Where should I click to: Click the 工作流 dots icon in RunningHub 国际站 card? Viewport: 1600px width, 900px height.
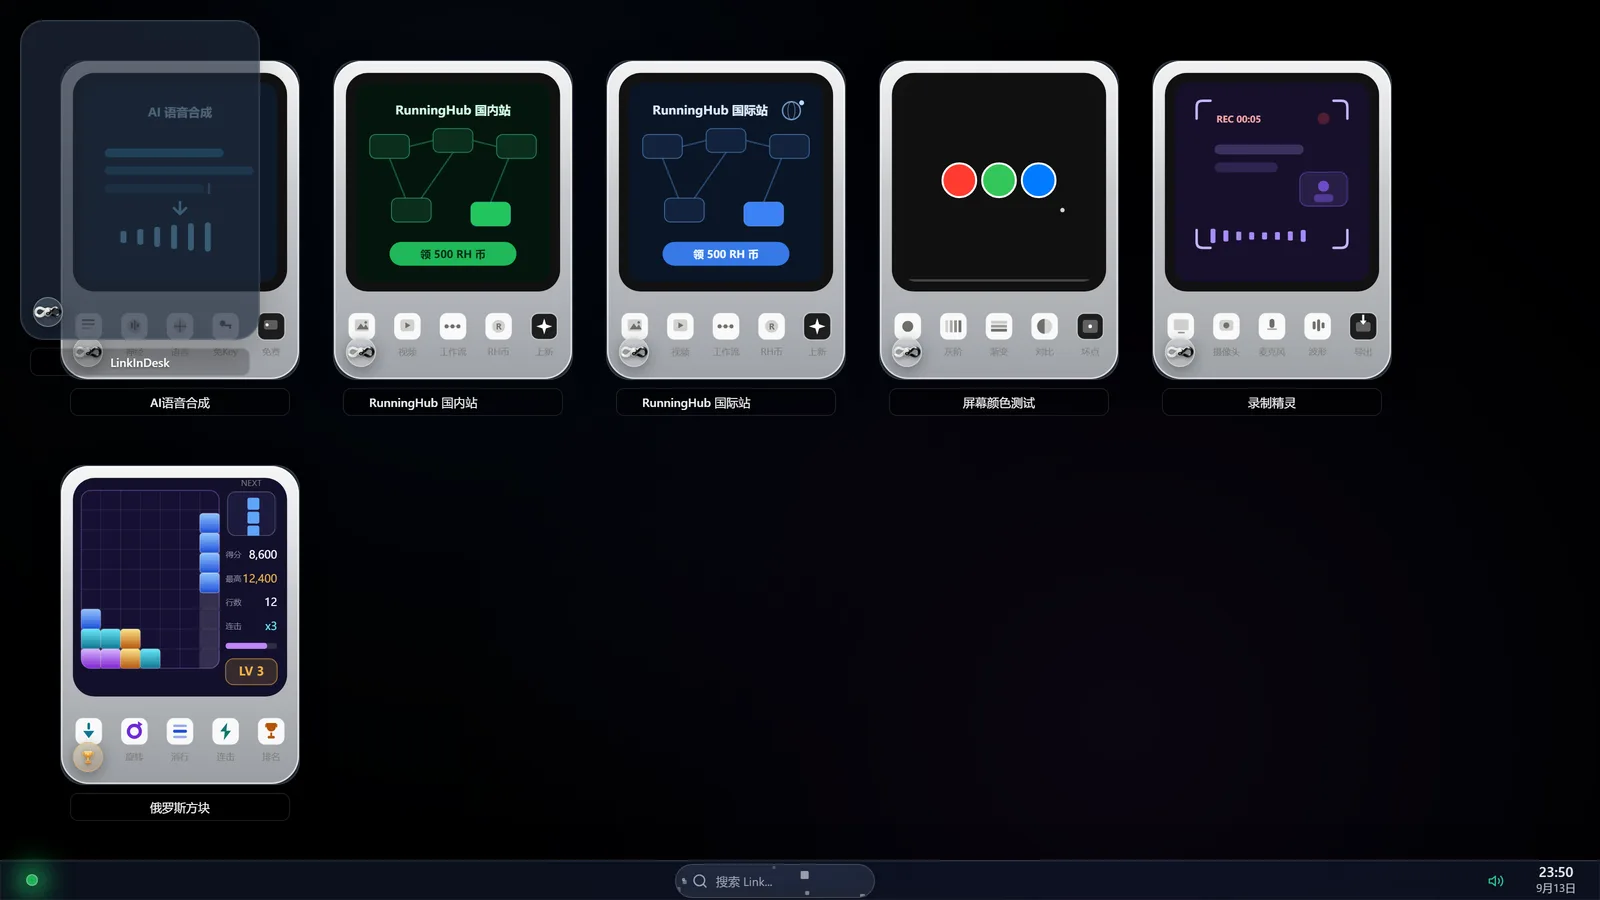[726, 326]
